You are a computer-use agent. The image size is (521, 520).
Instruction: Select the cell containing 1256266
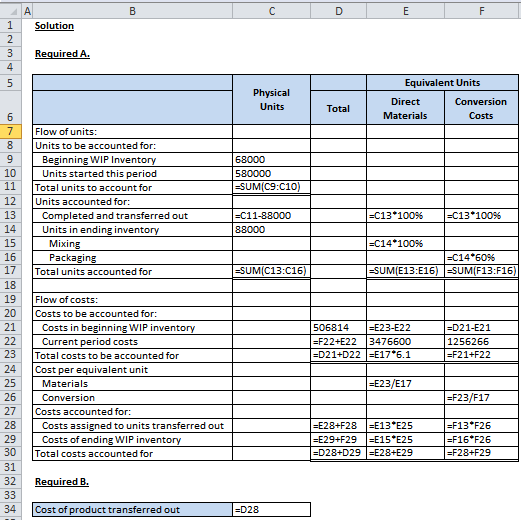[481, 342]
